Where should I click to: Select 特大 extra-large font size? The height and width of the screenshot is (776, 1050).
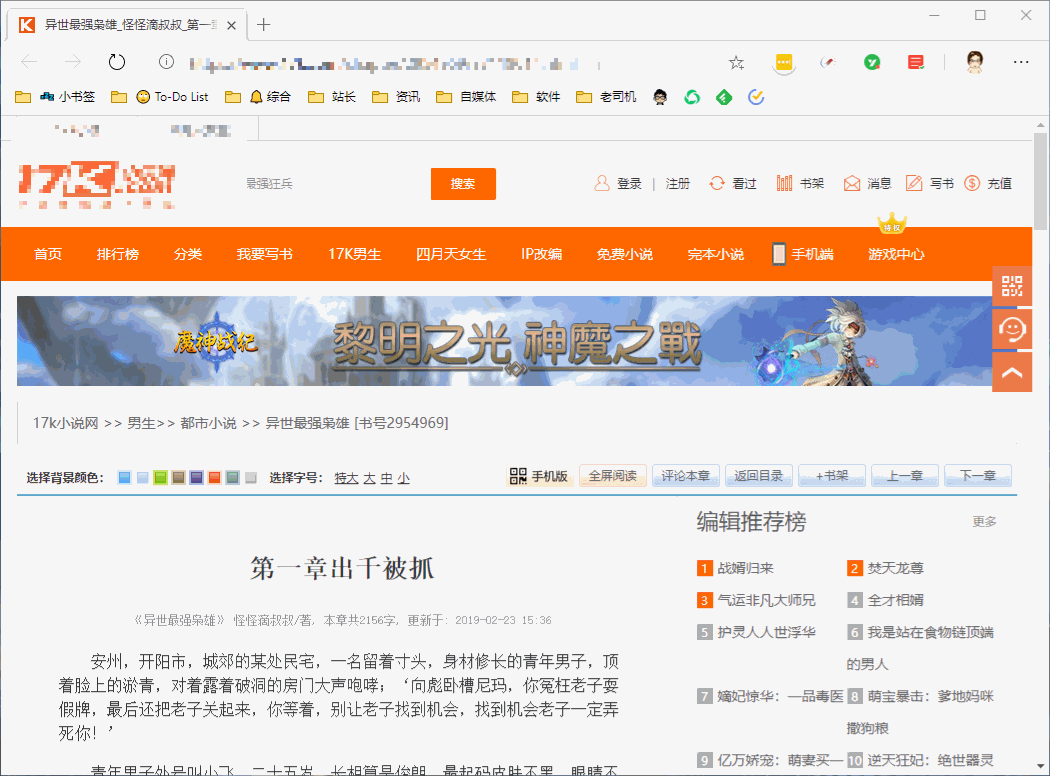click(x=346, y=478)
